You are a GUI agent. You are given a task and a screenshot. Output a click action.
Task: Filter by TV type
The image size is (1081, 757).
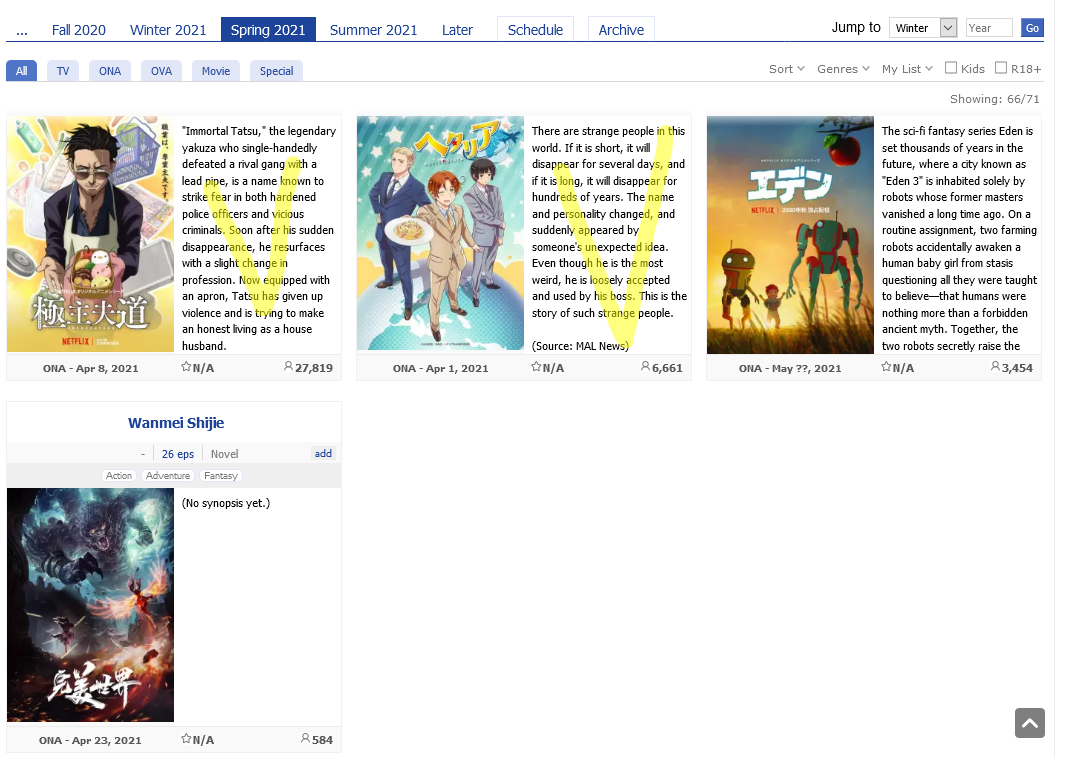click(63, 71)
